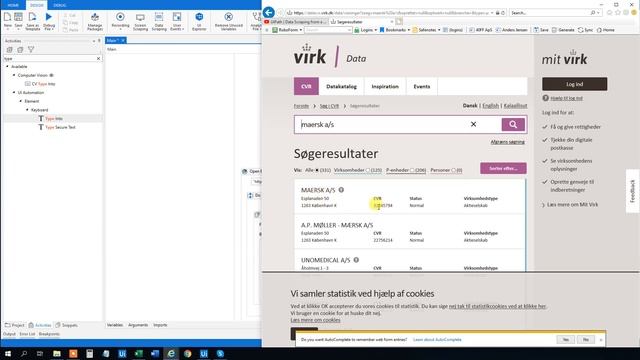Open the Project panel tab
640x360 pixels.
click(15, 325)
